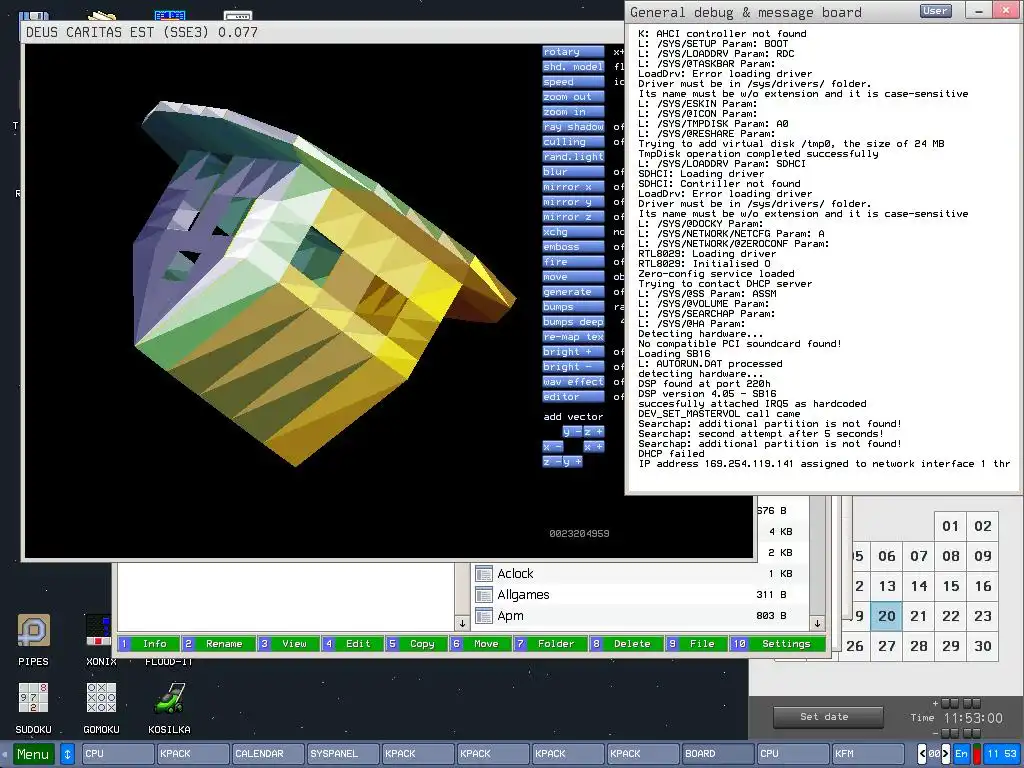
Task: Click the add vector z + button
Action: point(594,432)
